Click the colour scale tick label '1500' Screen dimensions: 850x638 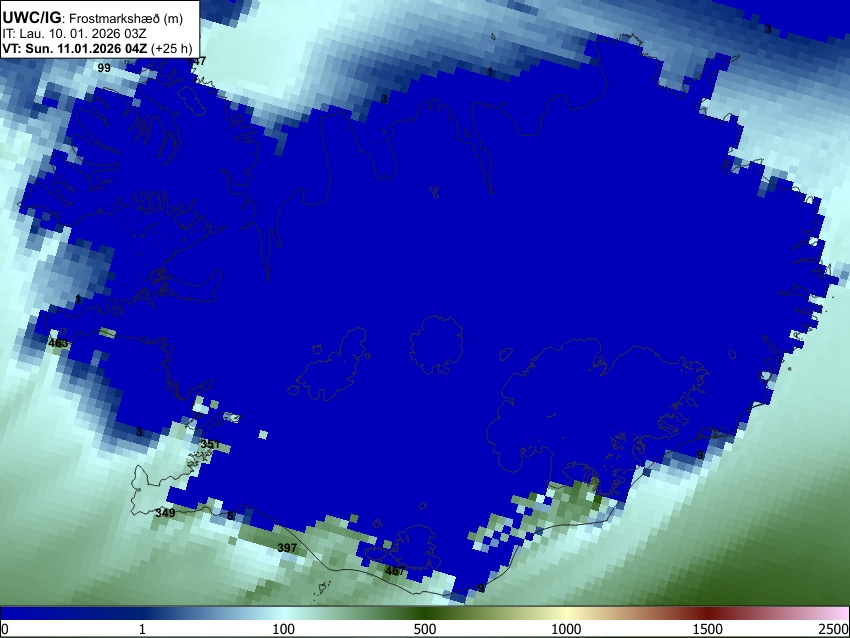pyautogui.click(x=708, y=629)
